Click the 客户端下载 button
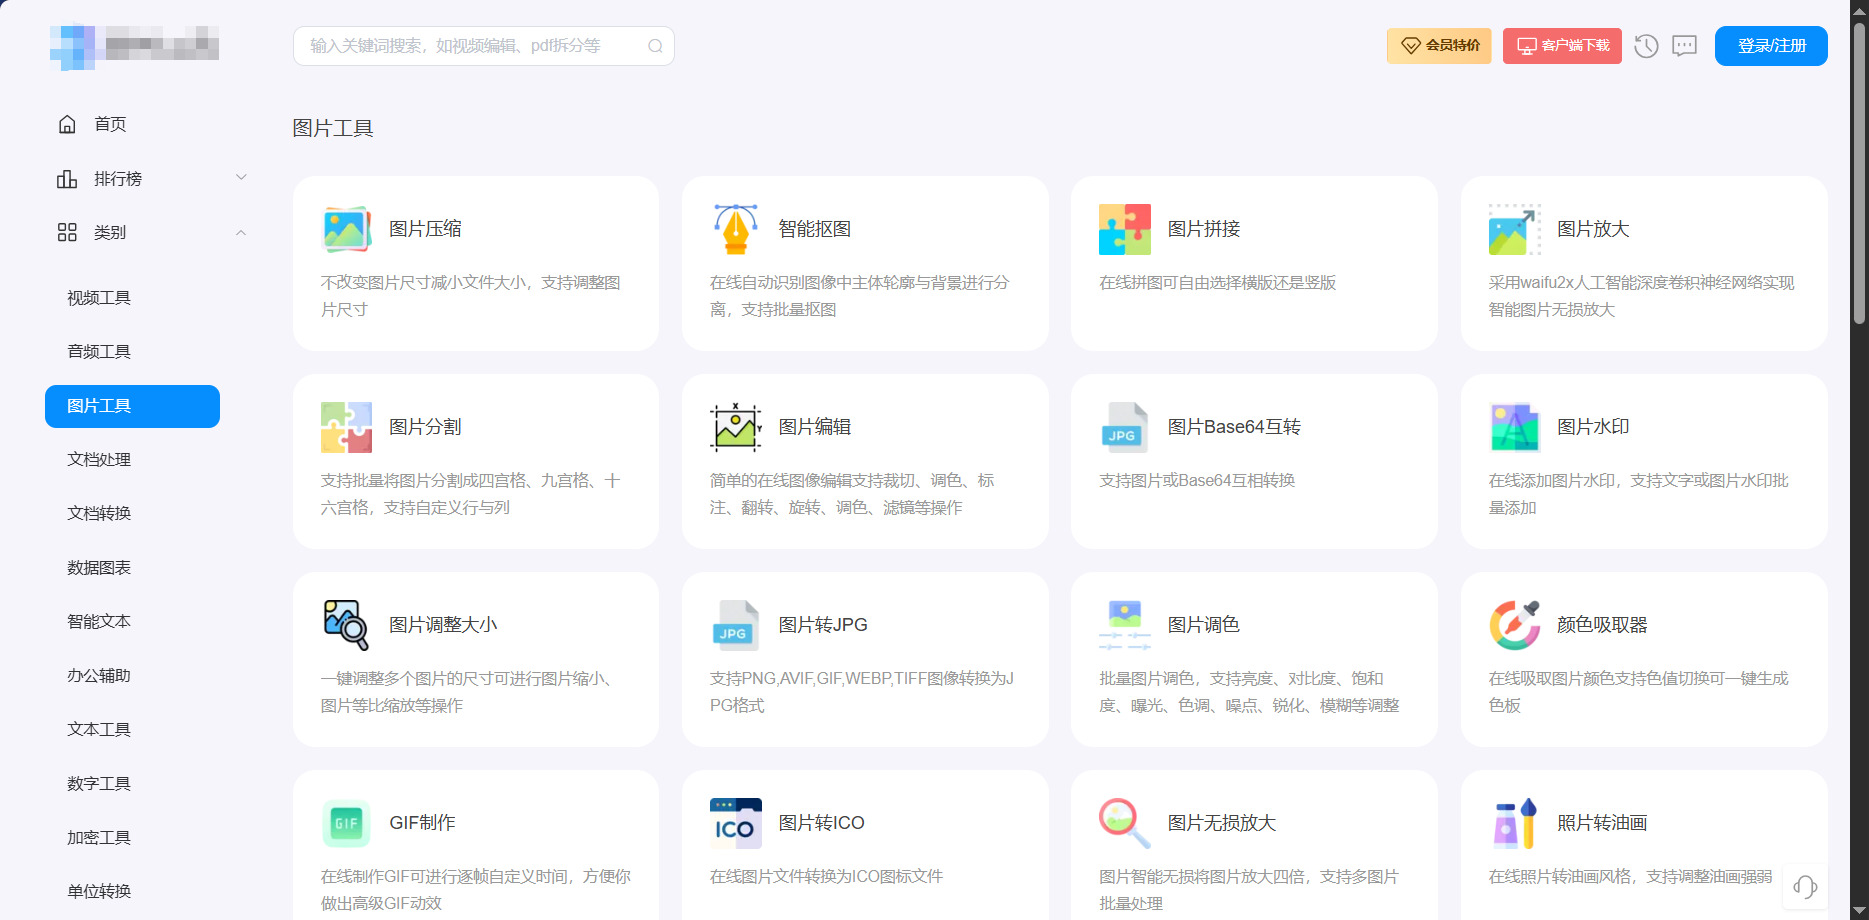 point(1562,46)
